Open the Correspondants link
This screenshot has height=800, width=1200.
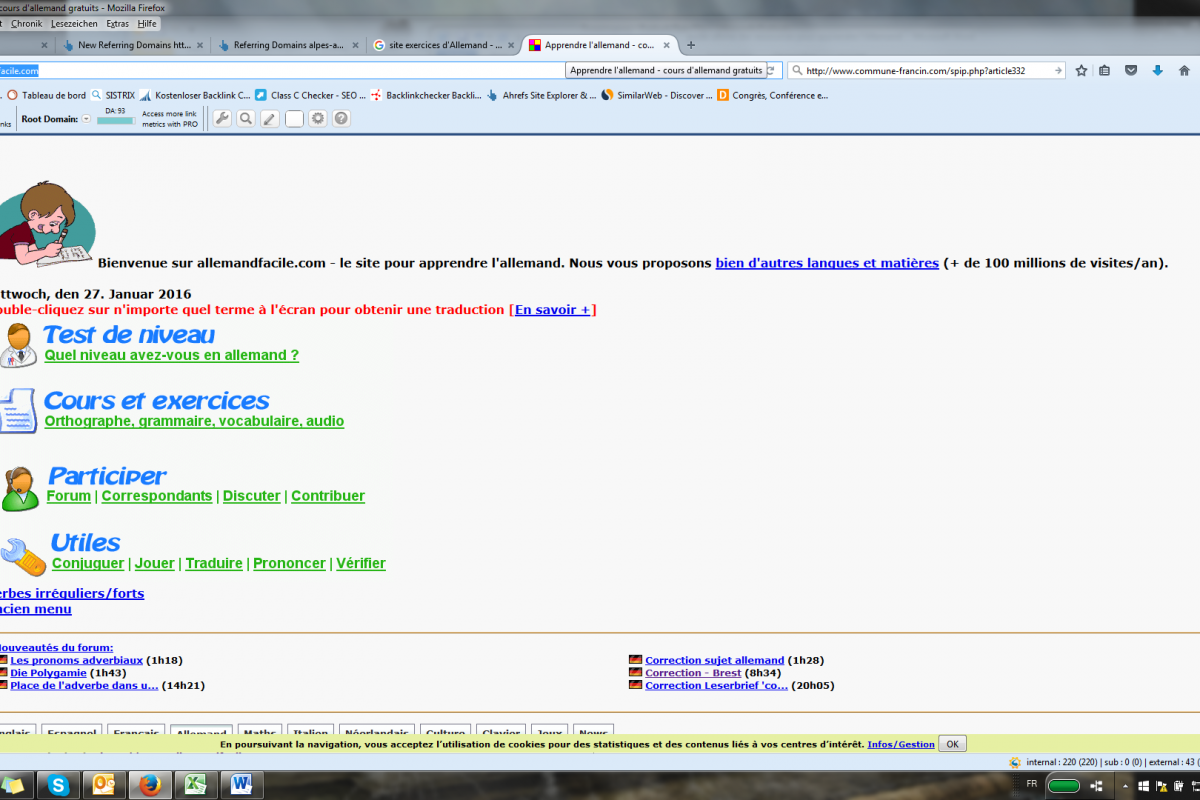click(157, 496)
